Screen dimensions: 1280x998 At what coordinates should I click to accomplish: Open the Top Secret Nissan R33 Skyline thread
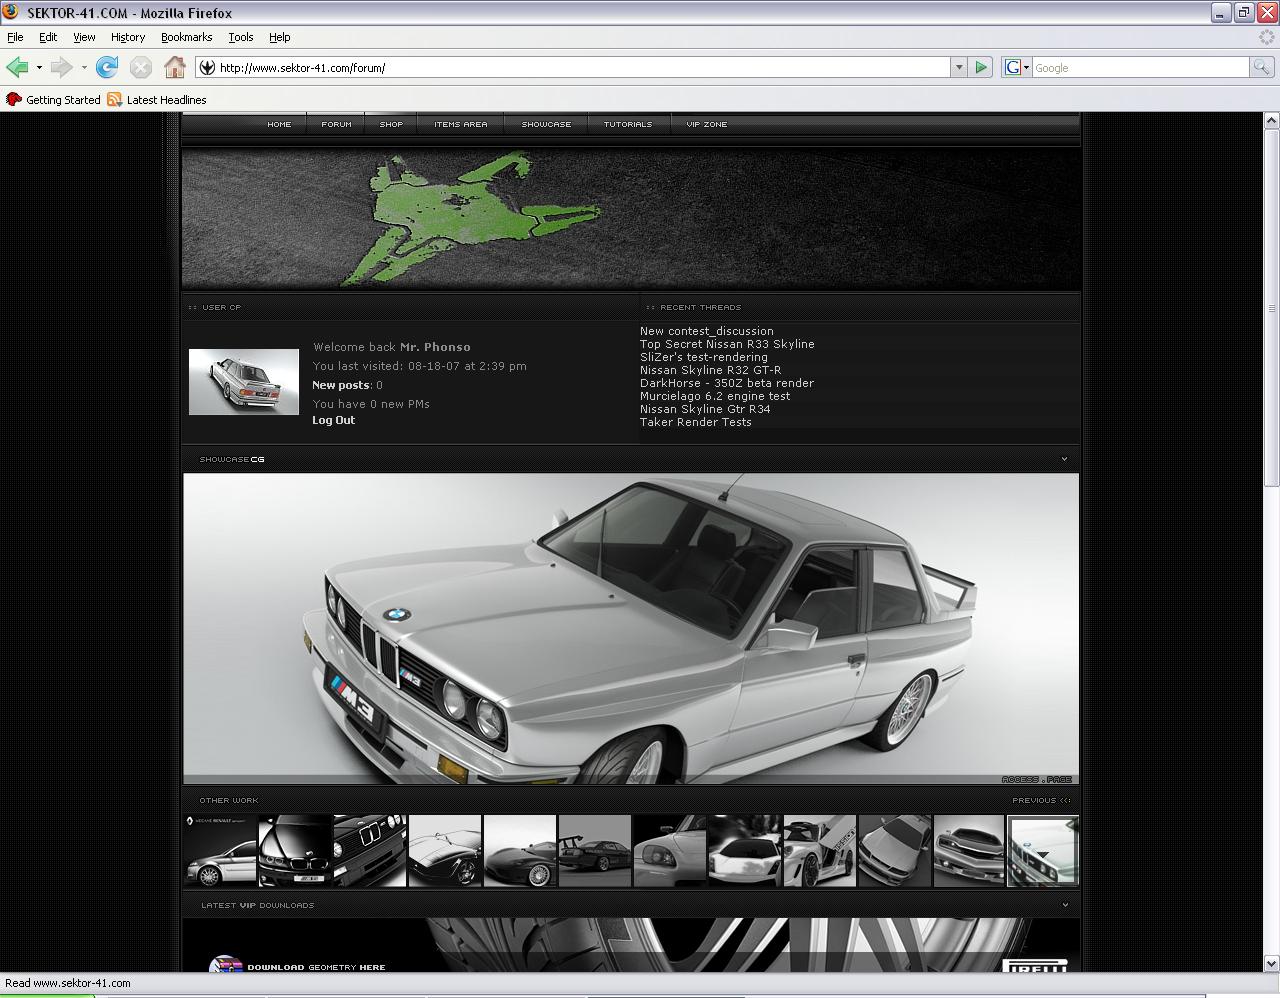[727, 344]
